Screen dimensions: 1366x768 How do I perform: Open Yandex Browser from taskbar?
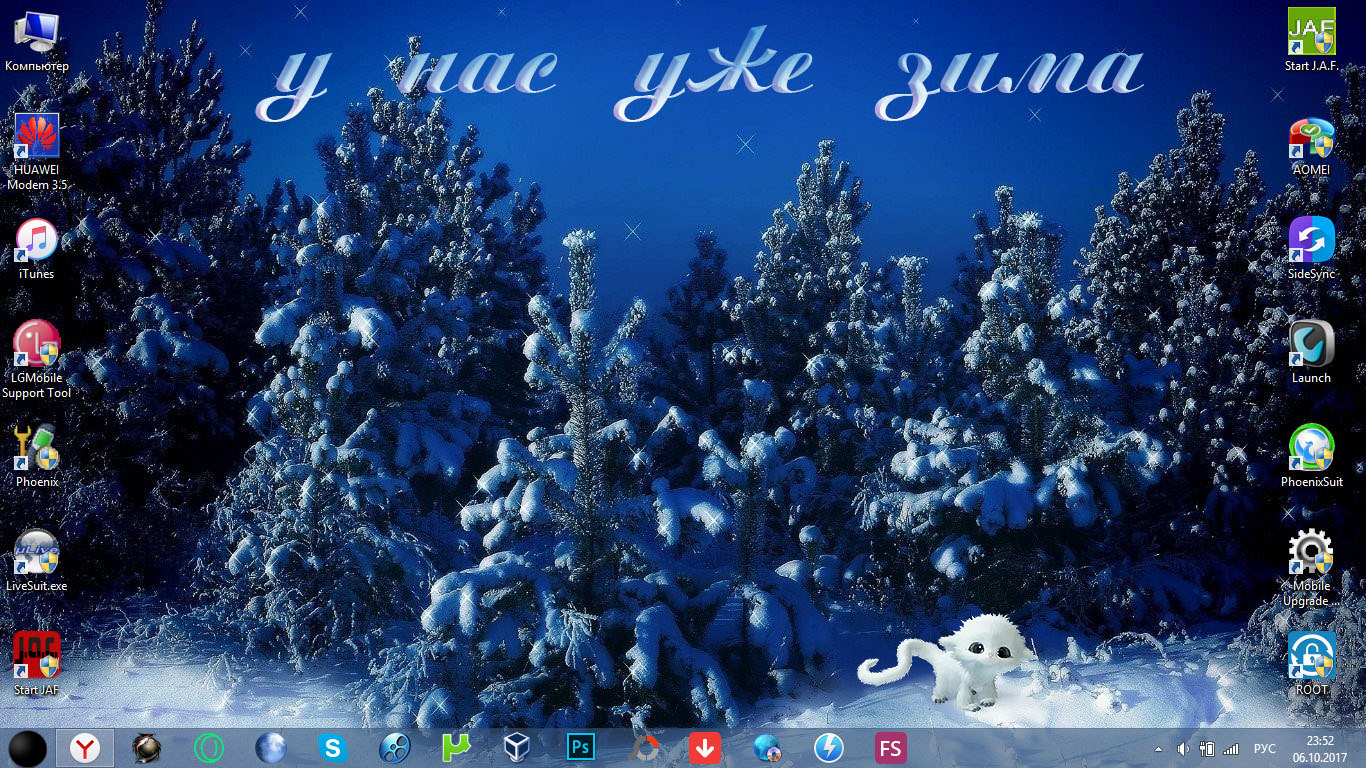coord(86,748)
